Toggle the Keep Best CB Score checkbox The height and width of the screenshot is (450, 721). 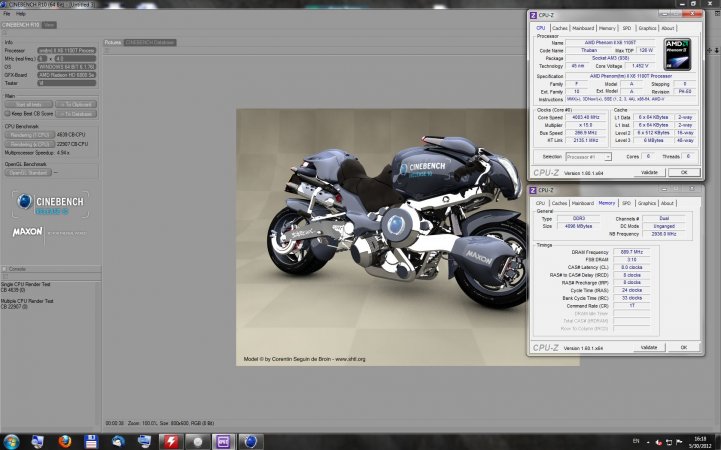point(7,113)
